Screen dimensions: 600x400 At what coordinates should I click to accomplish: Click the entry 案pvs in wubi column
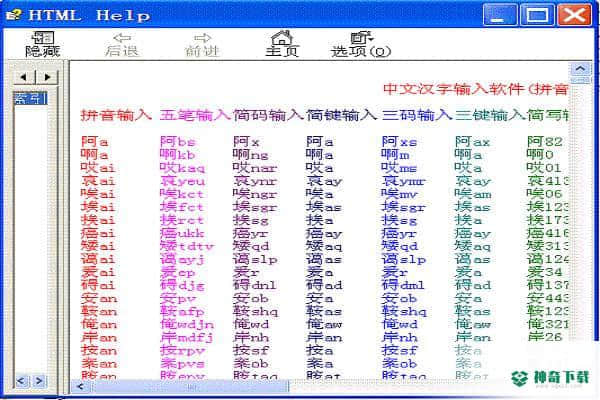click(x=182, y=363)
